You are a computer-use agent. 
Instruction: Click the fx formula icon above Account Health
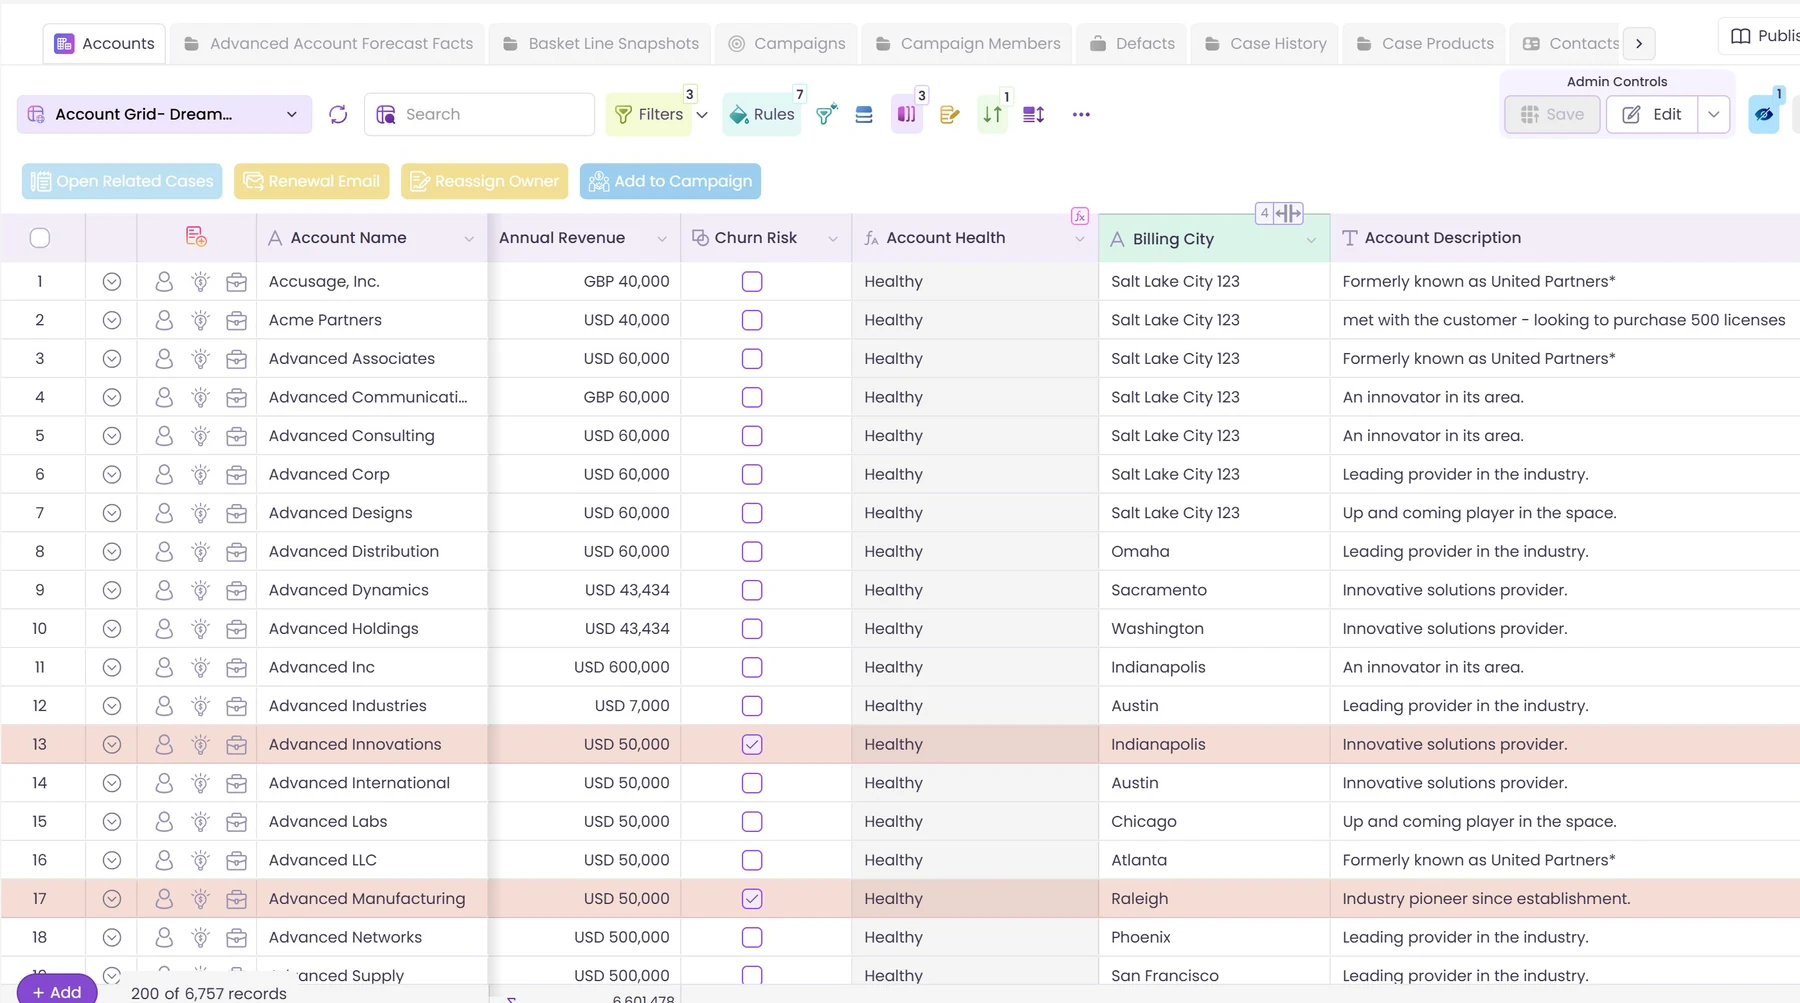pos(1080,216)
